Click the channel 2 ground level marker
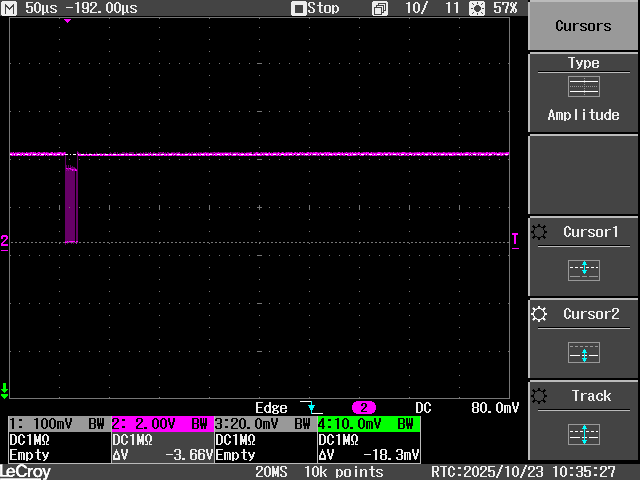Image resolution: width=640 pixels, height=480 pixels. (x=4, y=242)
